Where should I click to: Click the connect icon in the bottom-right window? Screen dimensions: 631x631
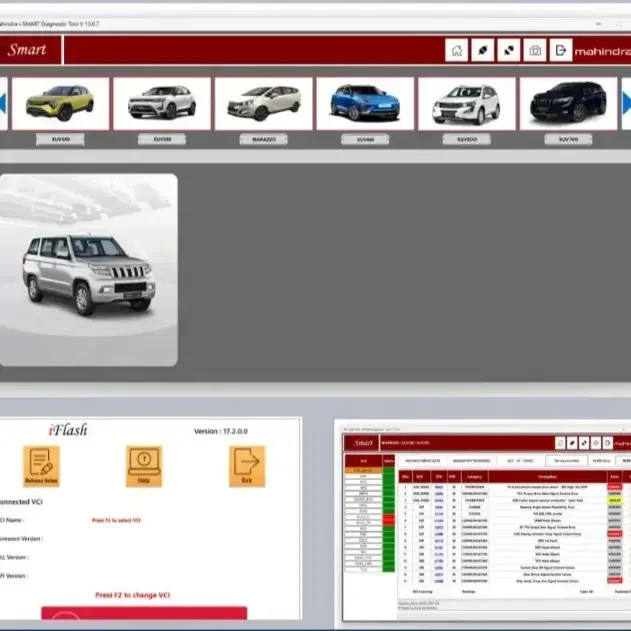pyautogui.click(x=572, y=443)
